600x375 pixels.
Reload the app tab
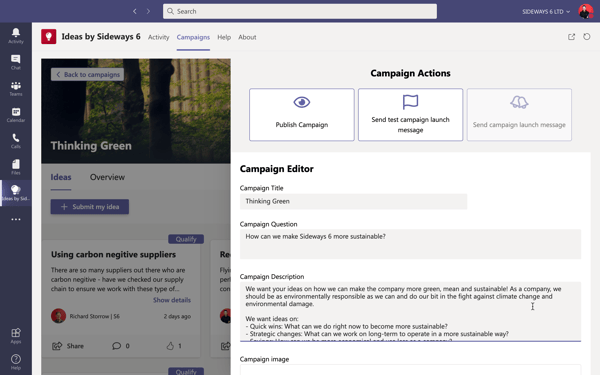[x=587, y=37]
